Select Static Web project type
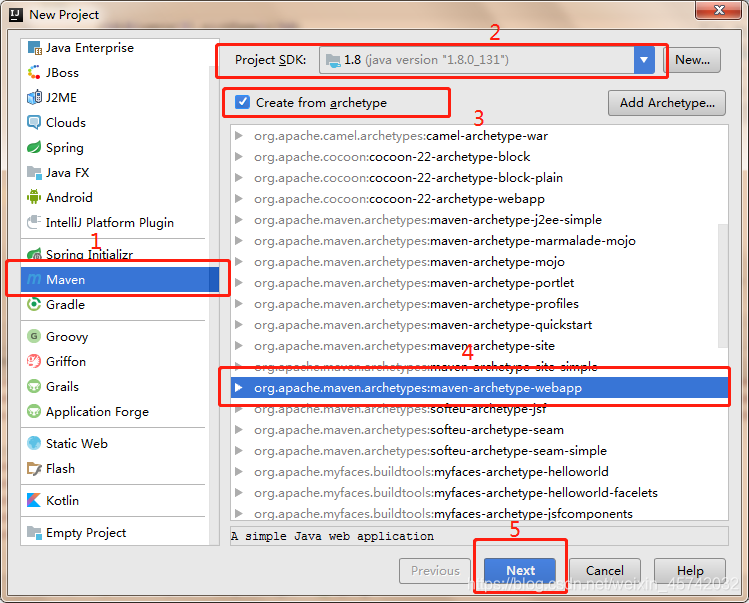Image resolution: width=749 pixels, height=603 pixels. (115, 443)
